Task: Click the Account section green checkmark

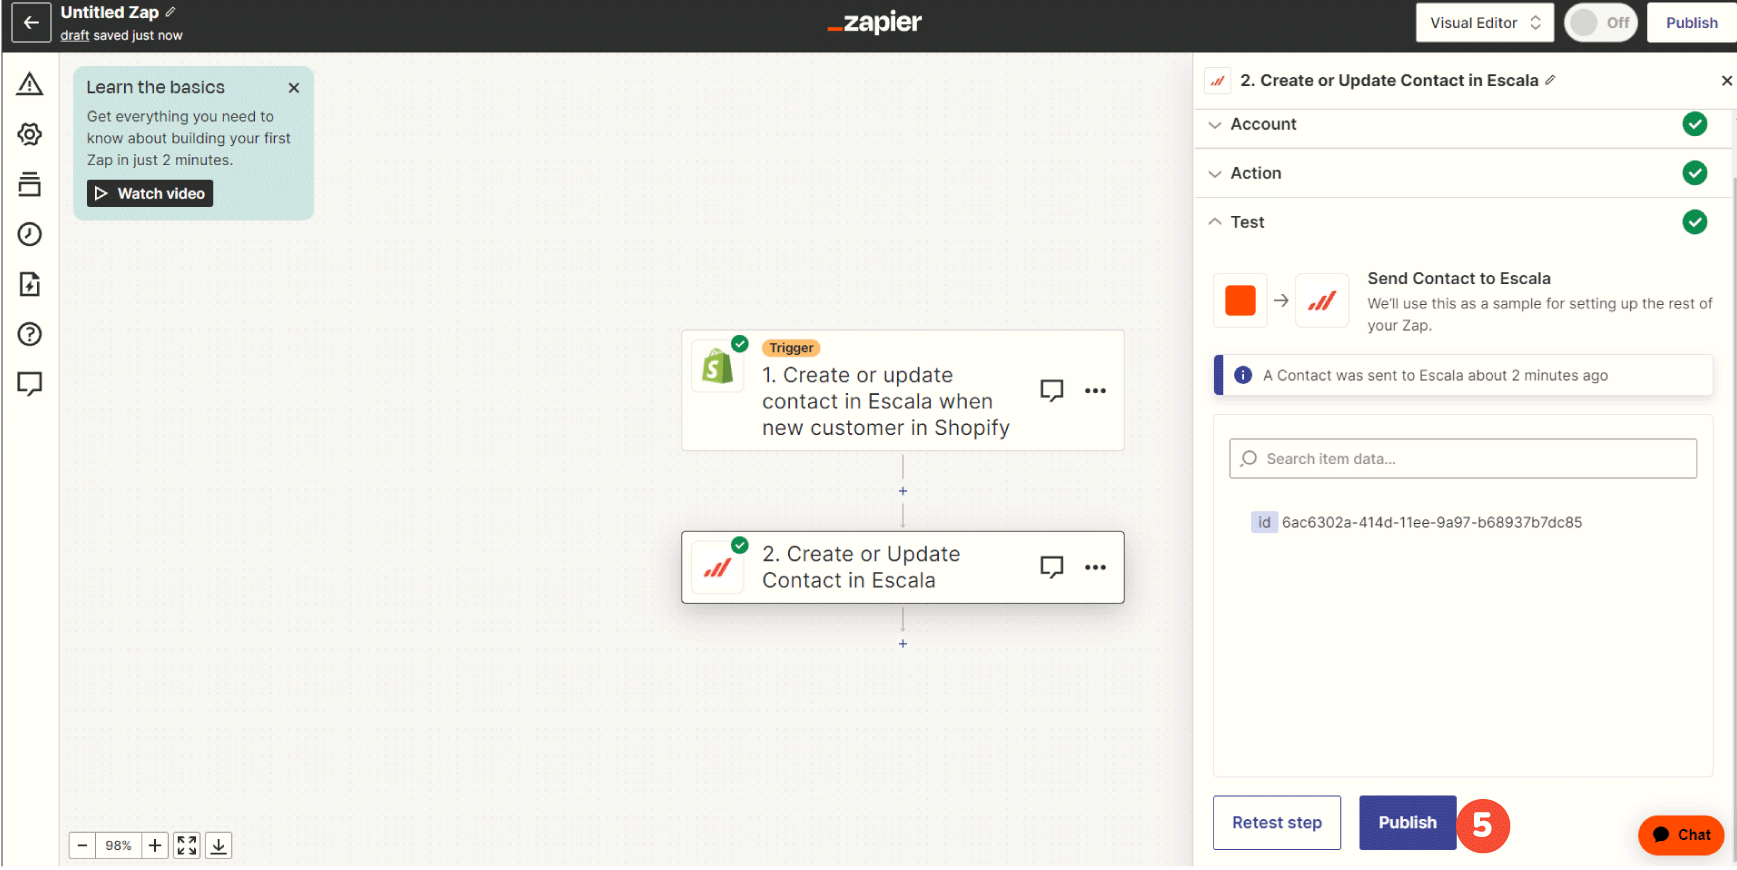Action: tap(1695, 124)
